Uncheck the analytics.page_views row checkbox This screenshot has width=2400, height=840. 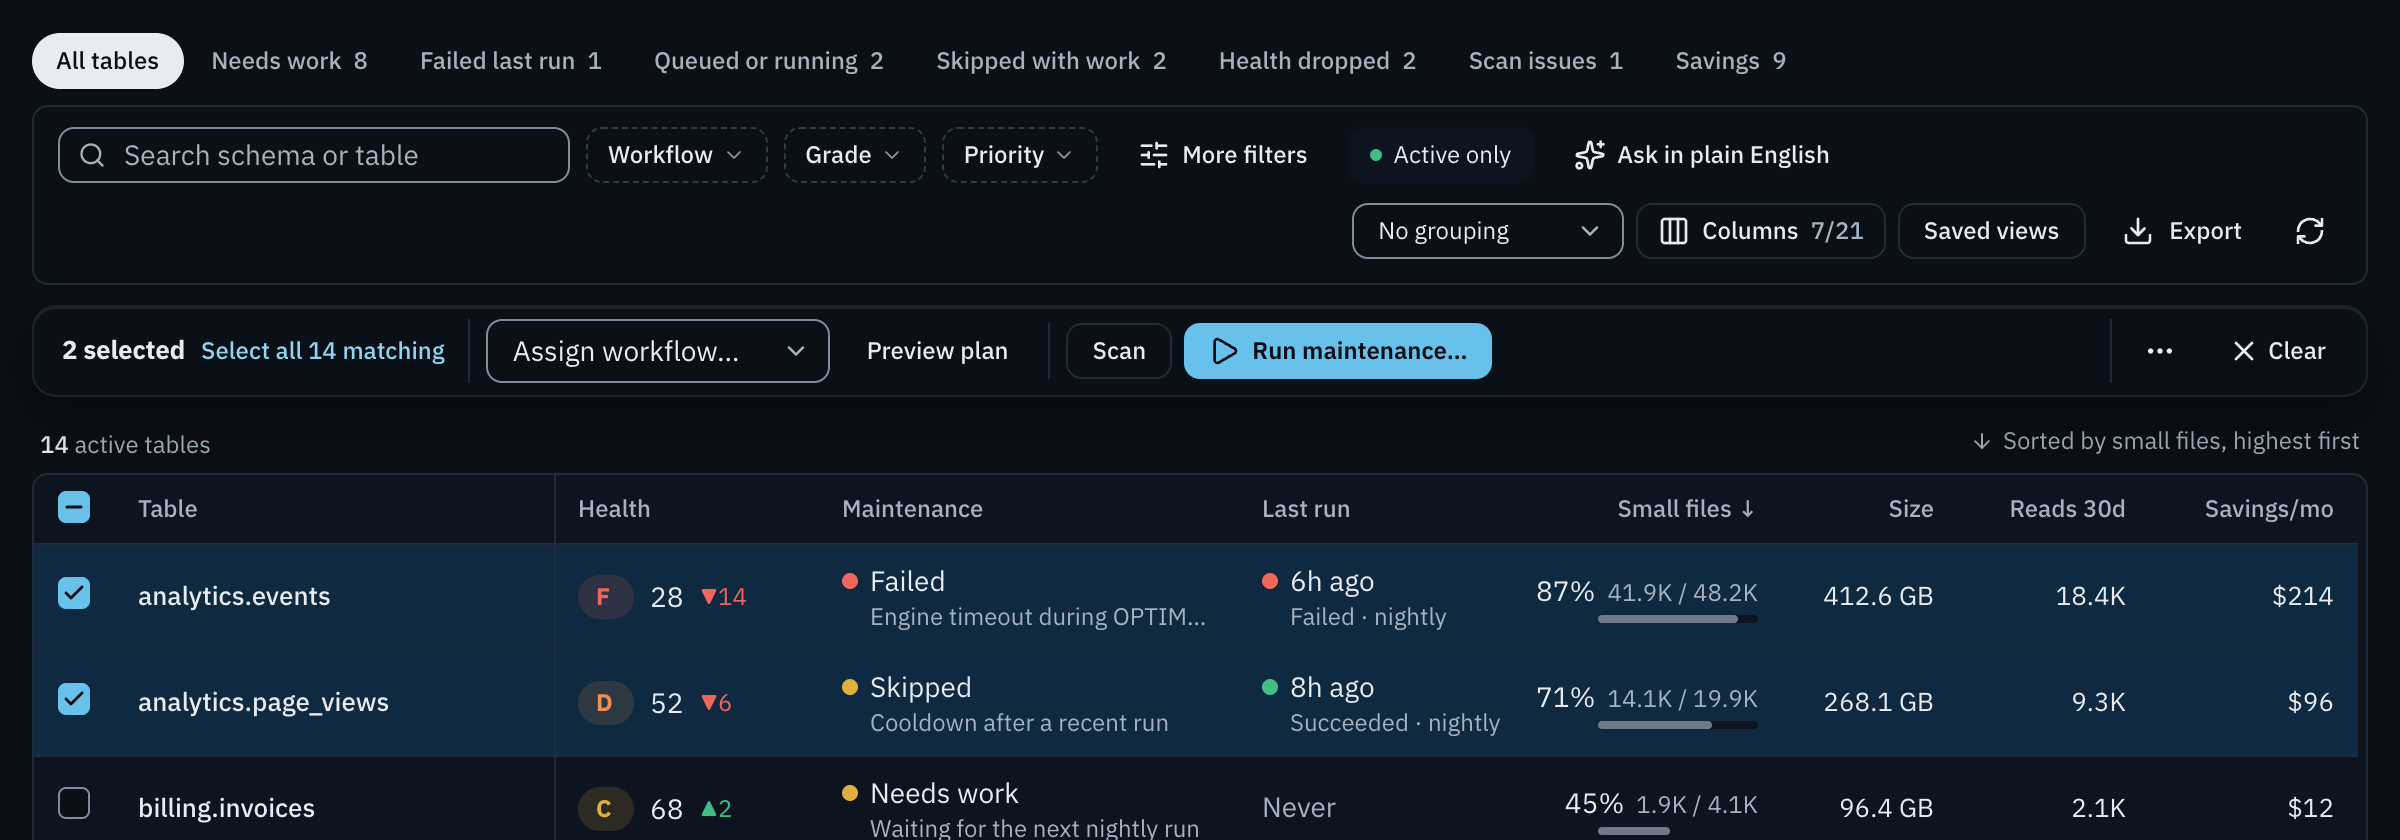[74, 699]
